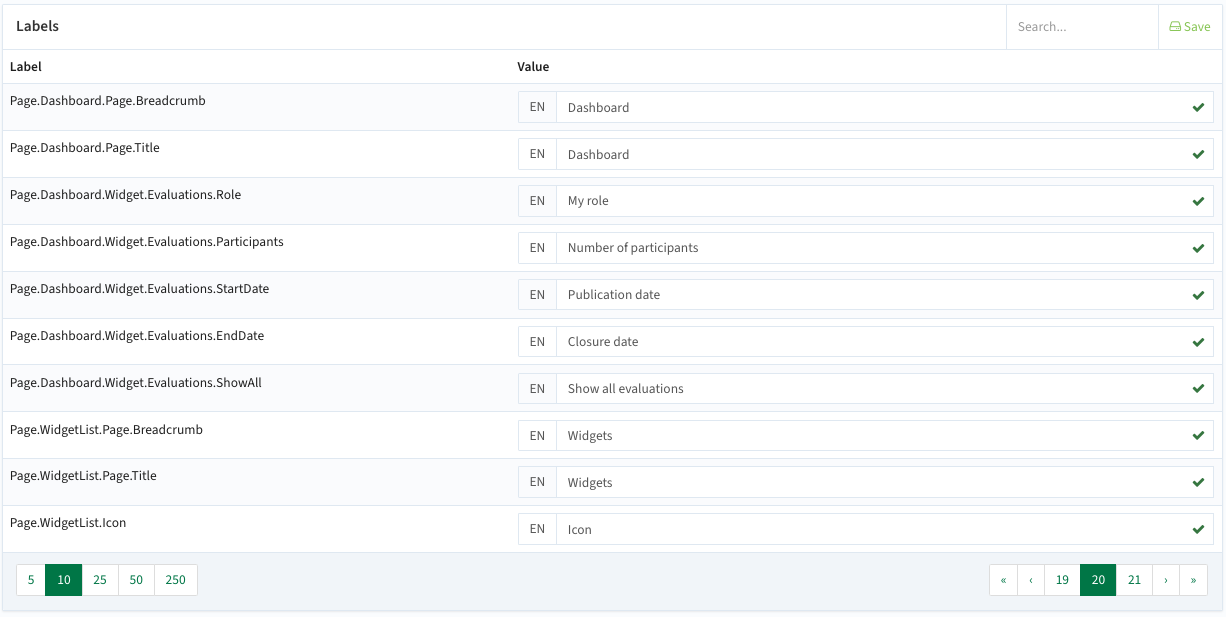This screenshot has height=617, width=1226.
Task: Edit value field for Page.Dashboard.Page.Breadcrumb
Action: click(885, 107)
